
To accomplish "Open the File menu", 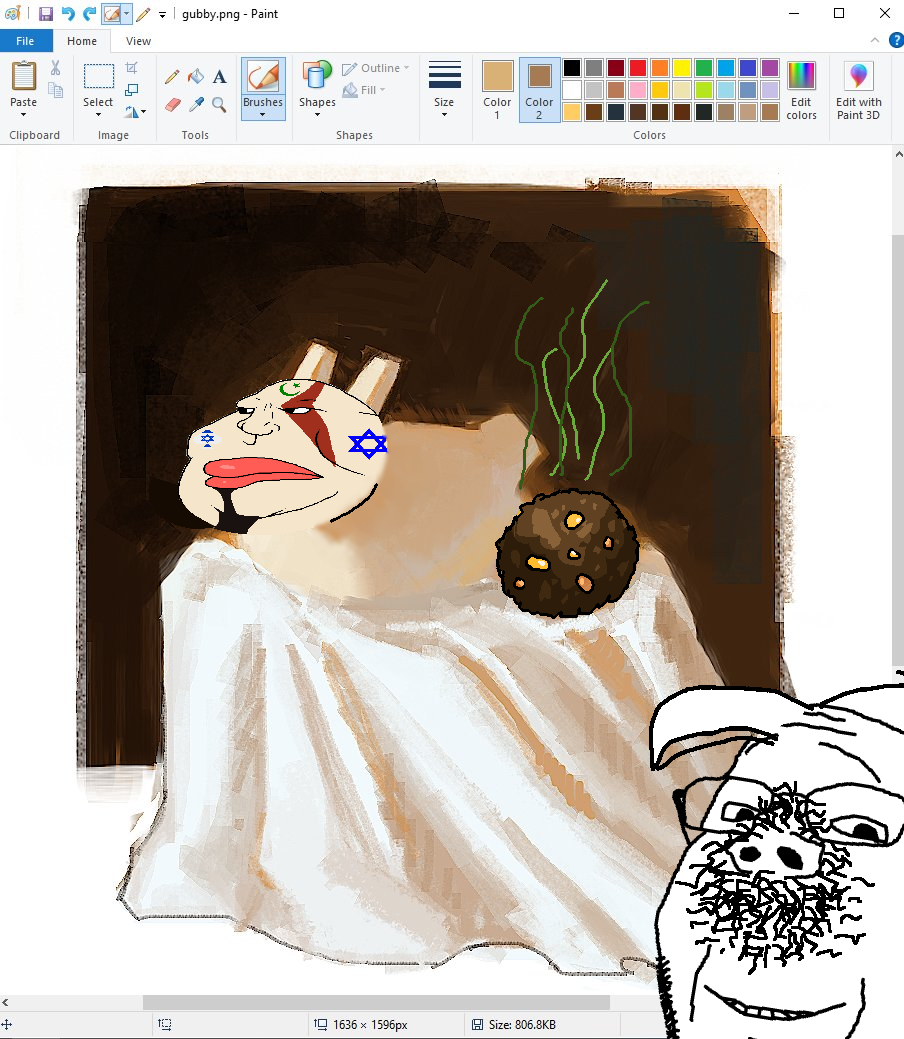I will [x=26, y=41].
